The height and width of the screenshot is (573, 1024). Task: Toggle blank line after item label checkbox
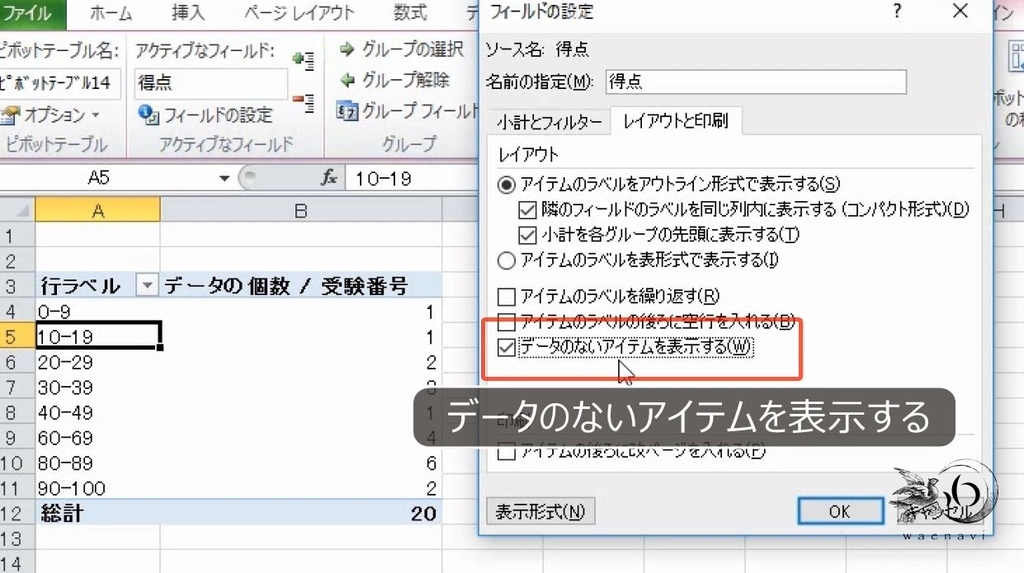click(506, 321)
